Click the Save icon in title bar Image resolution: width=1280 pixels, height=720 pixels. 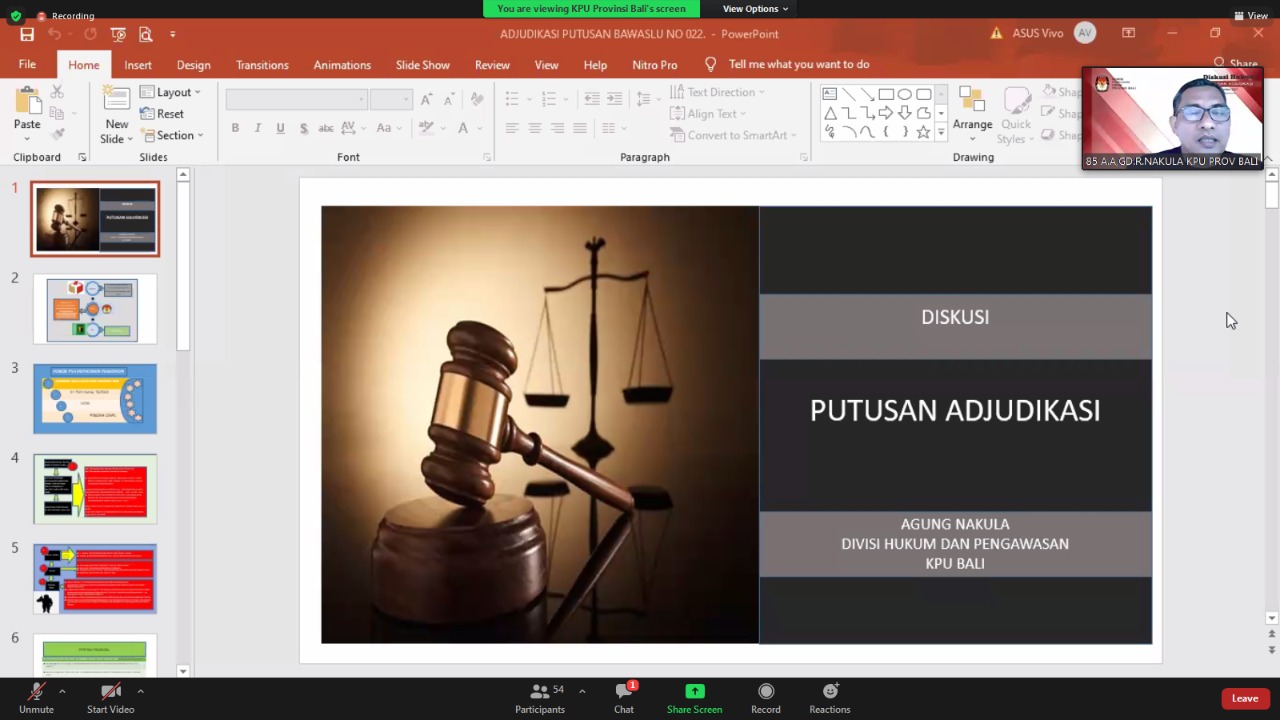coord(27,34)
